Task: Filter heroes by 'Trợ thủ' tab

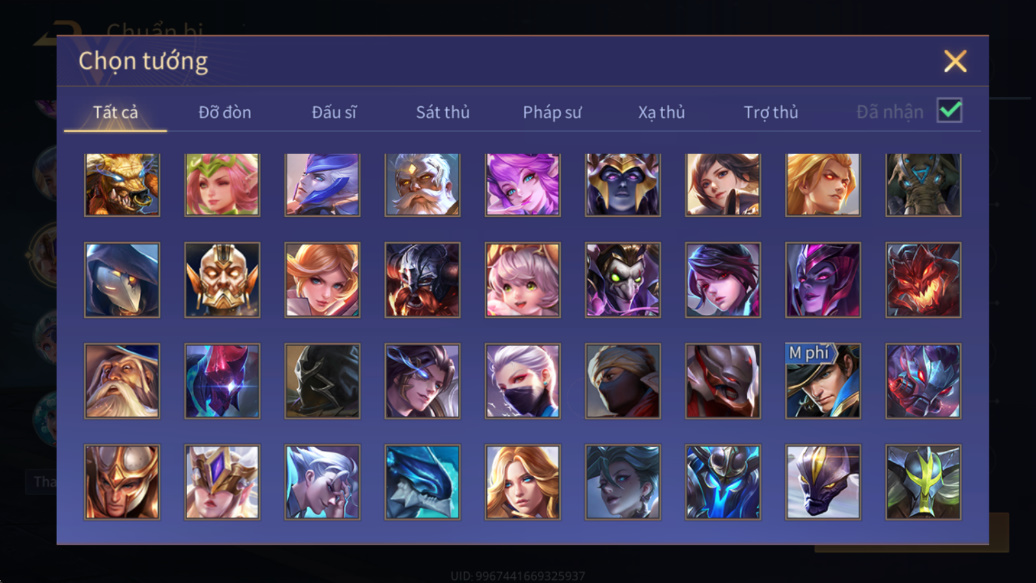Action: [771, 112]
